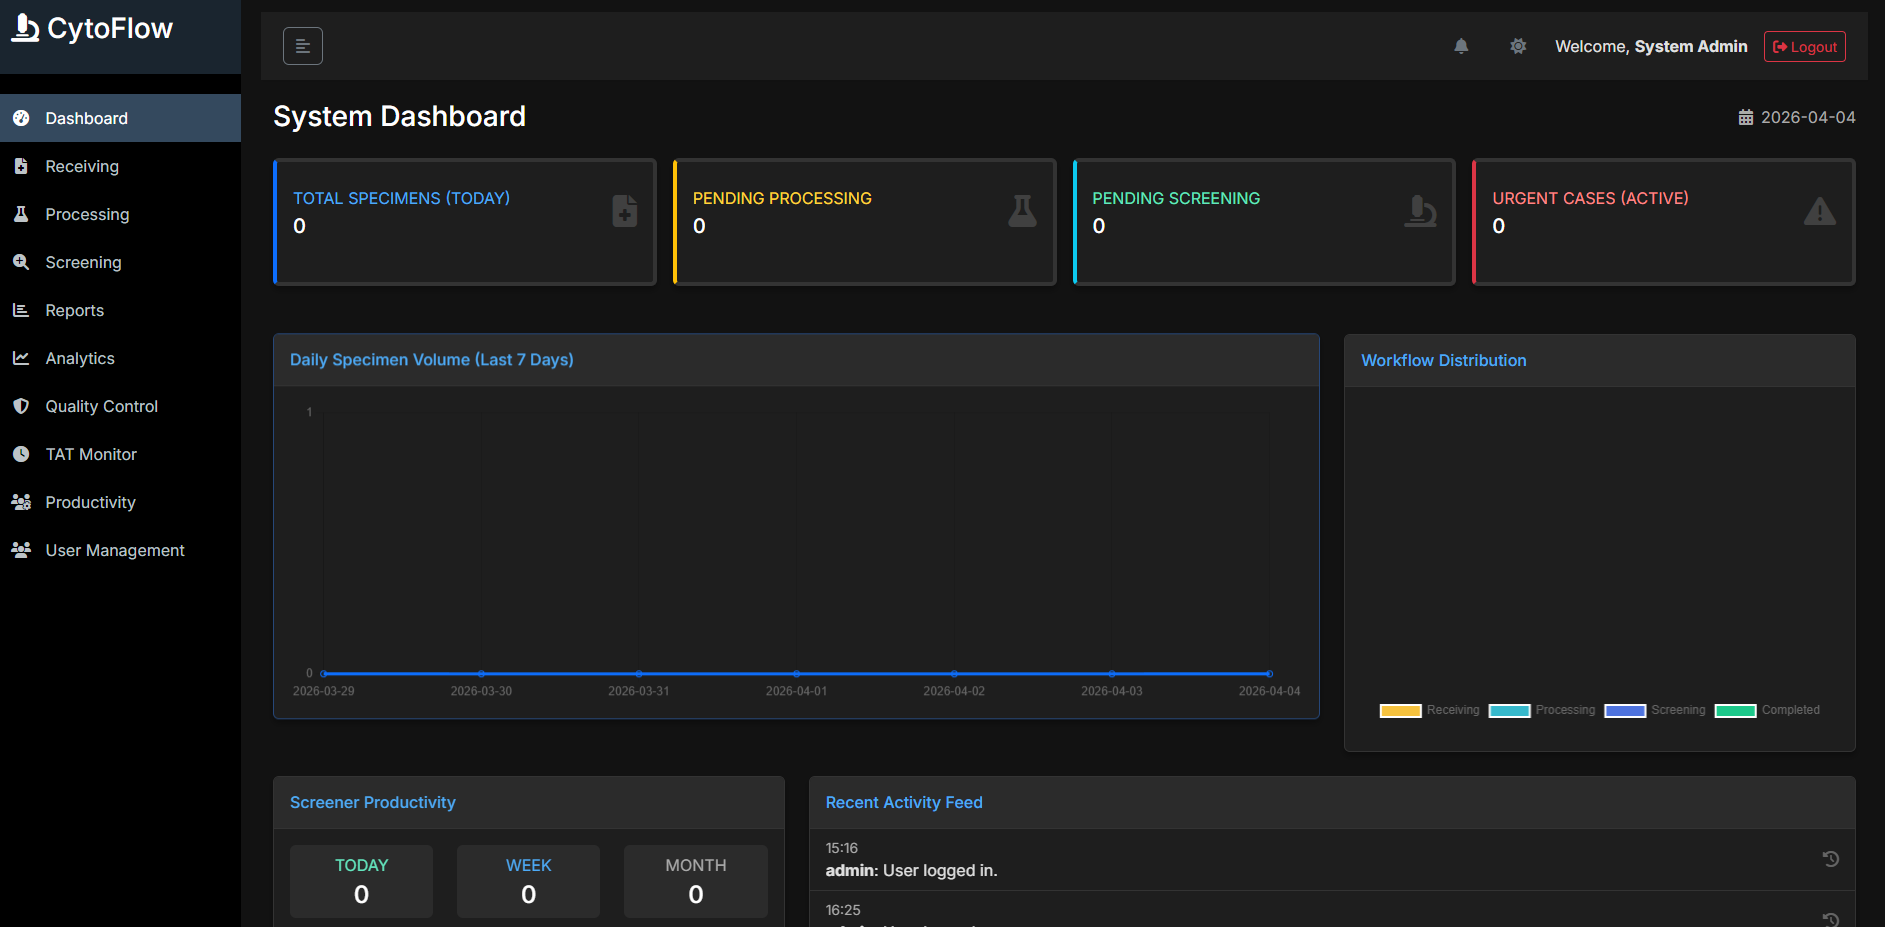Toggle the theme brightness icon
The height and width of the screenshot is (927, 1885).
coord(1518,46)
